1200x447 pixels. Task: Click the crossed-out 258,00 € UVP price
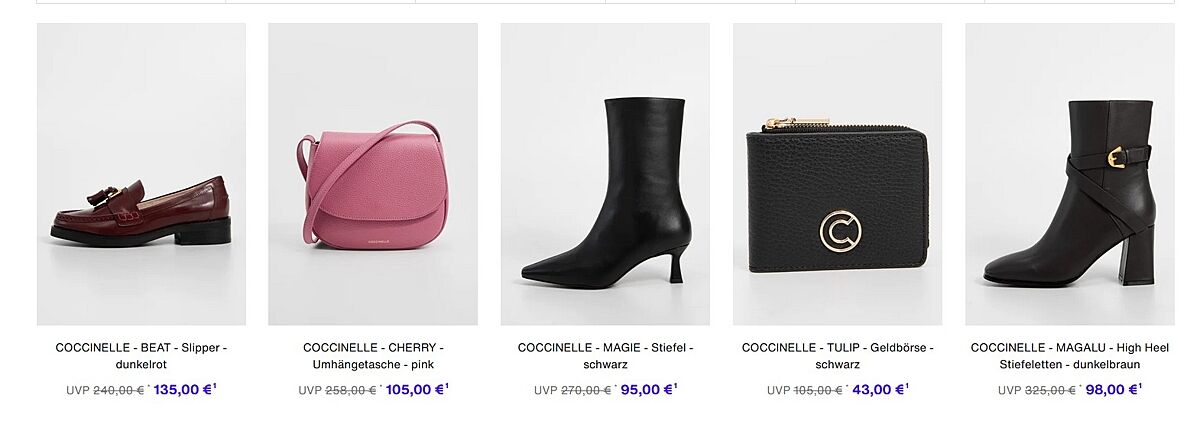pos(351,391)
